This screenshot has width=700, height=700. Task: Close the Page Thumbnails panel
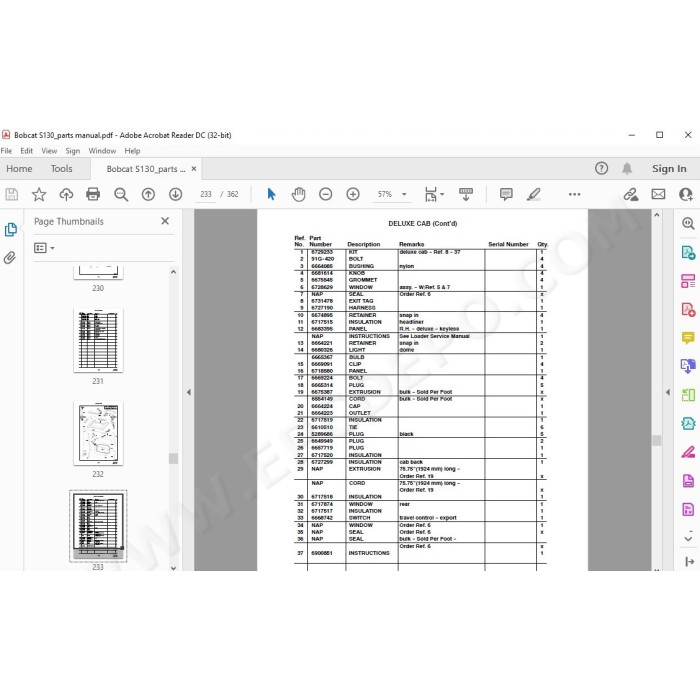tap(165, 221)
